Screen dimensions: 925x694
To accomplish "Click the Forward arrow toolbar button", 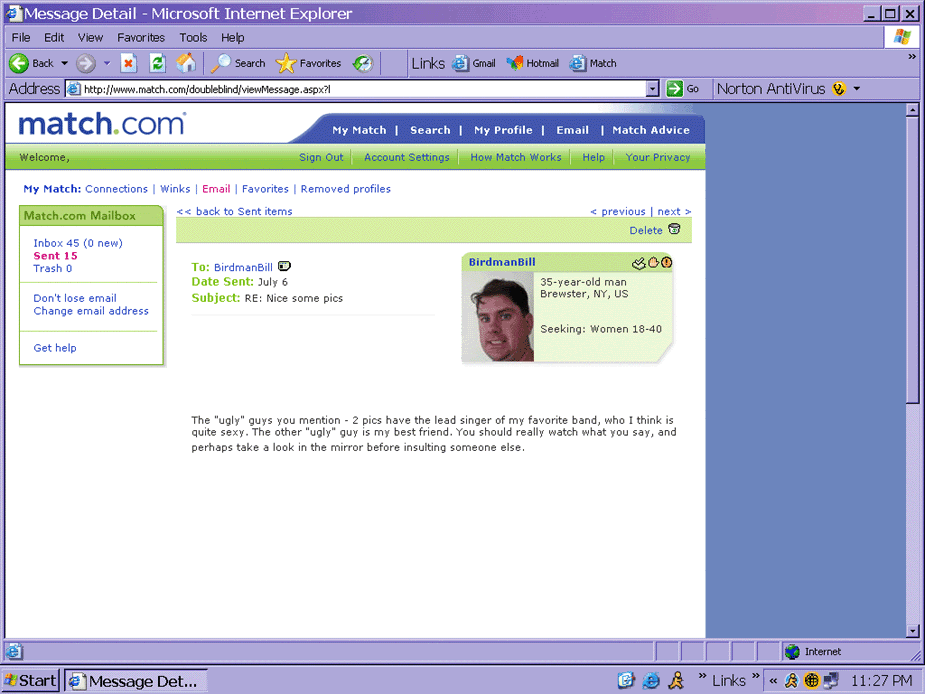I will tap(86, 63).
